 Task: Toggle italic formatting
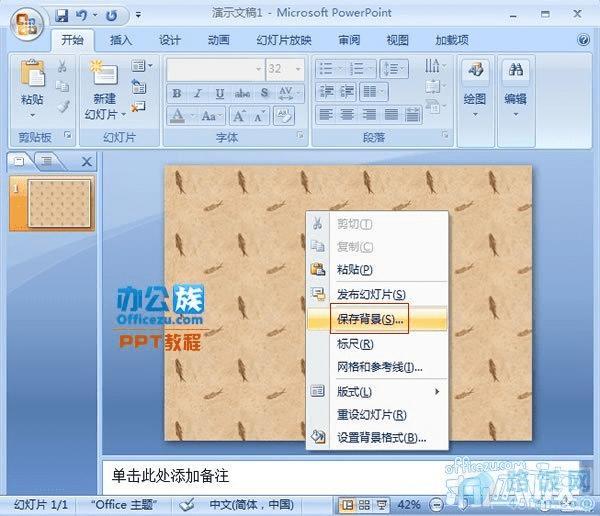click(x=198, y=93)
